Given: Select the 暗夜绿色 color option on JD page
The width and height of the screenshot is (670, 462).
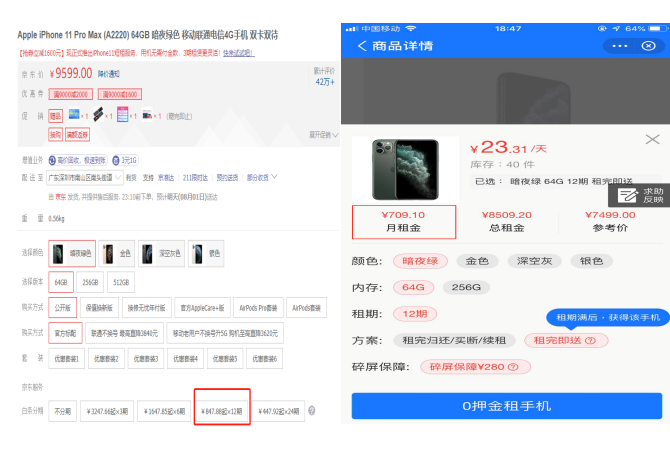Looking at the screenshot, I should [x=72, y=253].
